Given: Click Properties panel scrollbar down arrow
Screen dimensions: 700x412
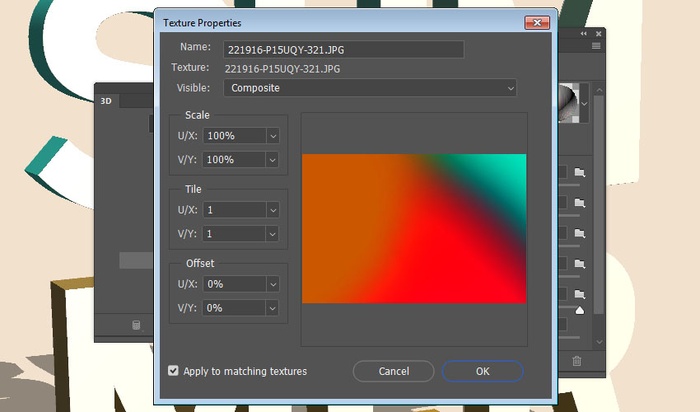Looking at the screenshot, I should coord(599,342).
